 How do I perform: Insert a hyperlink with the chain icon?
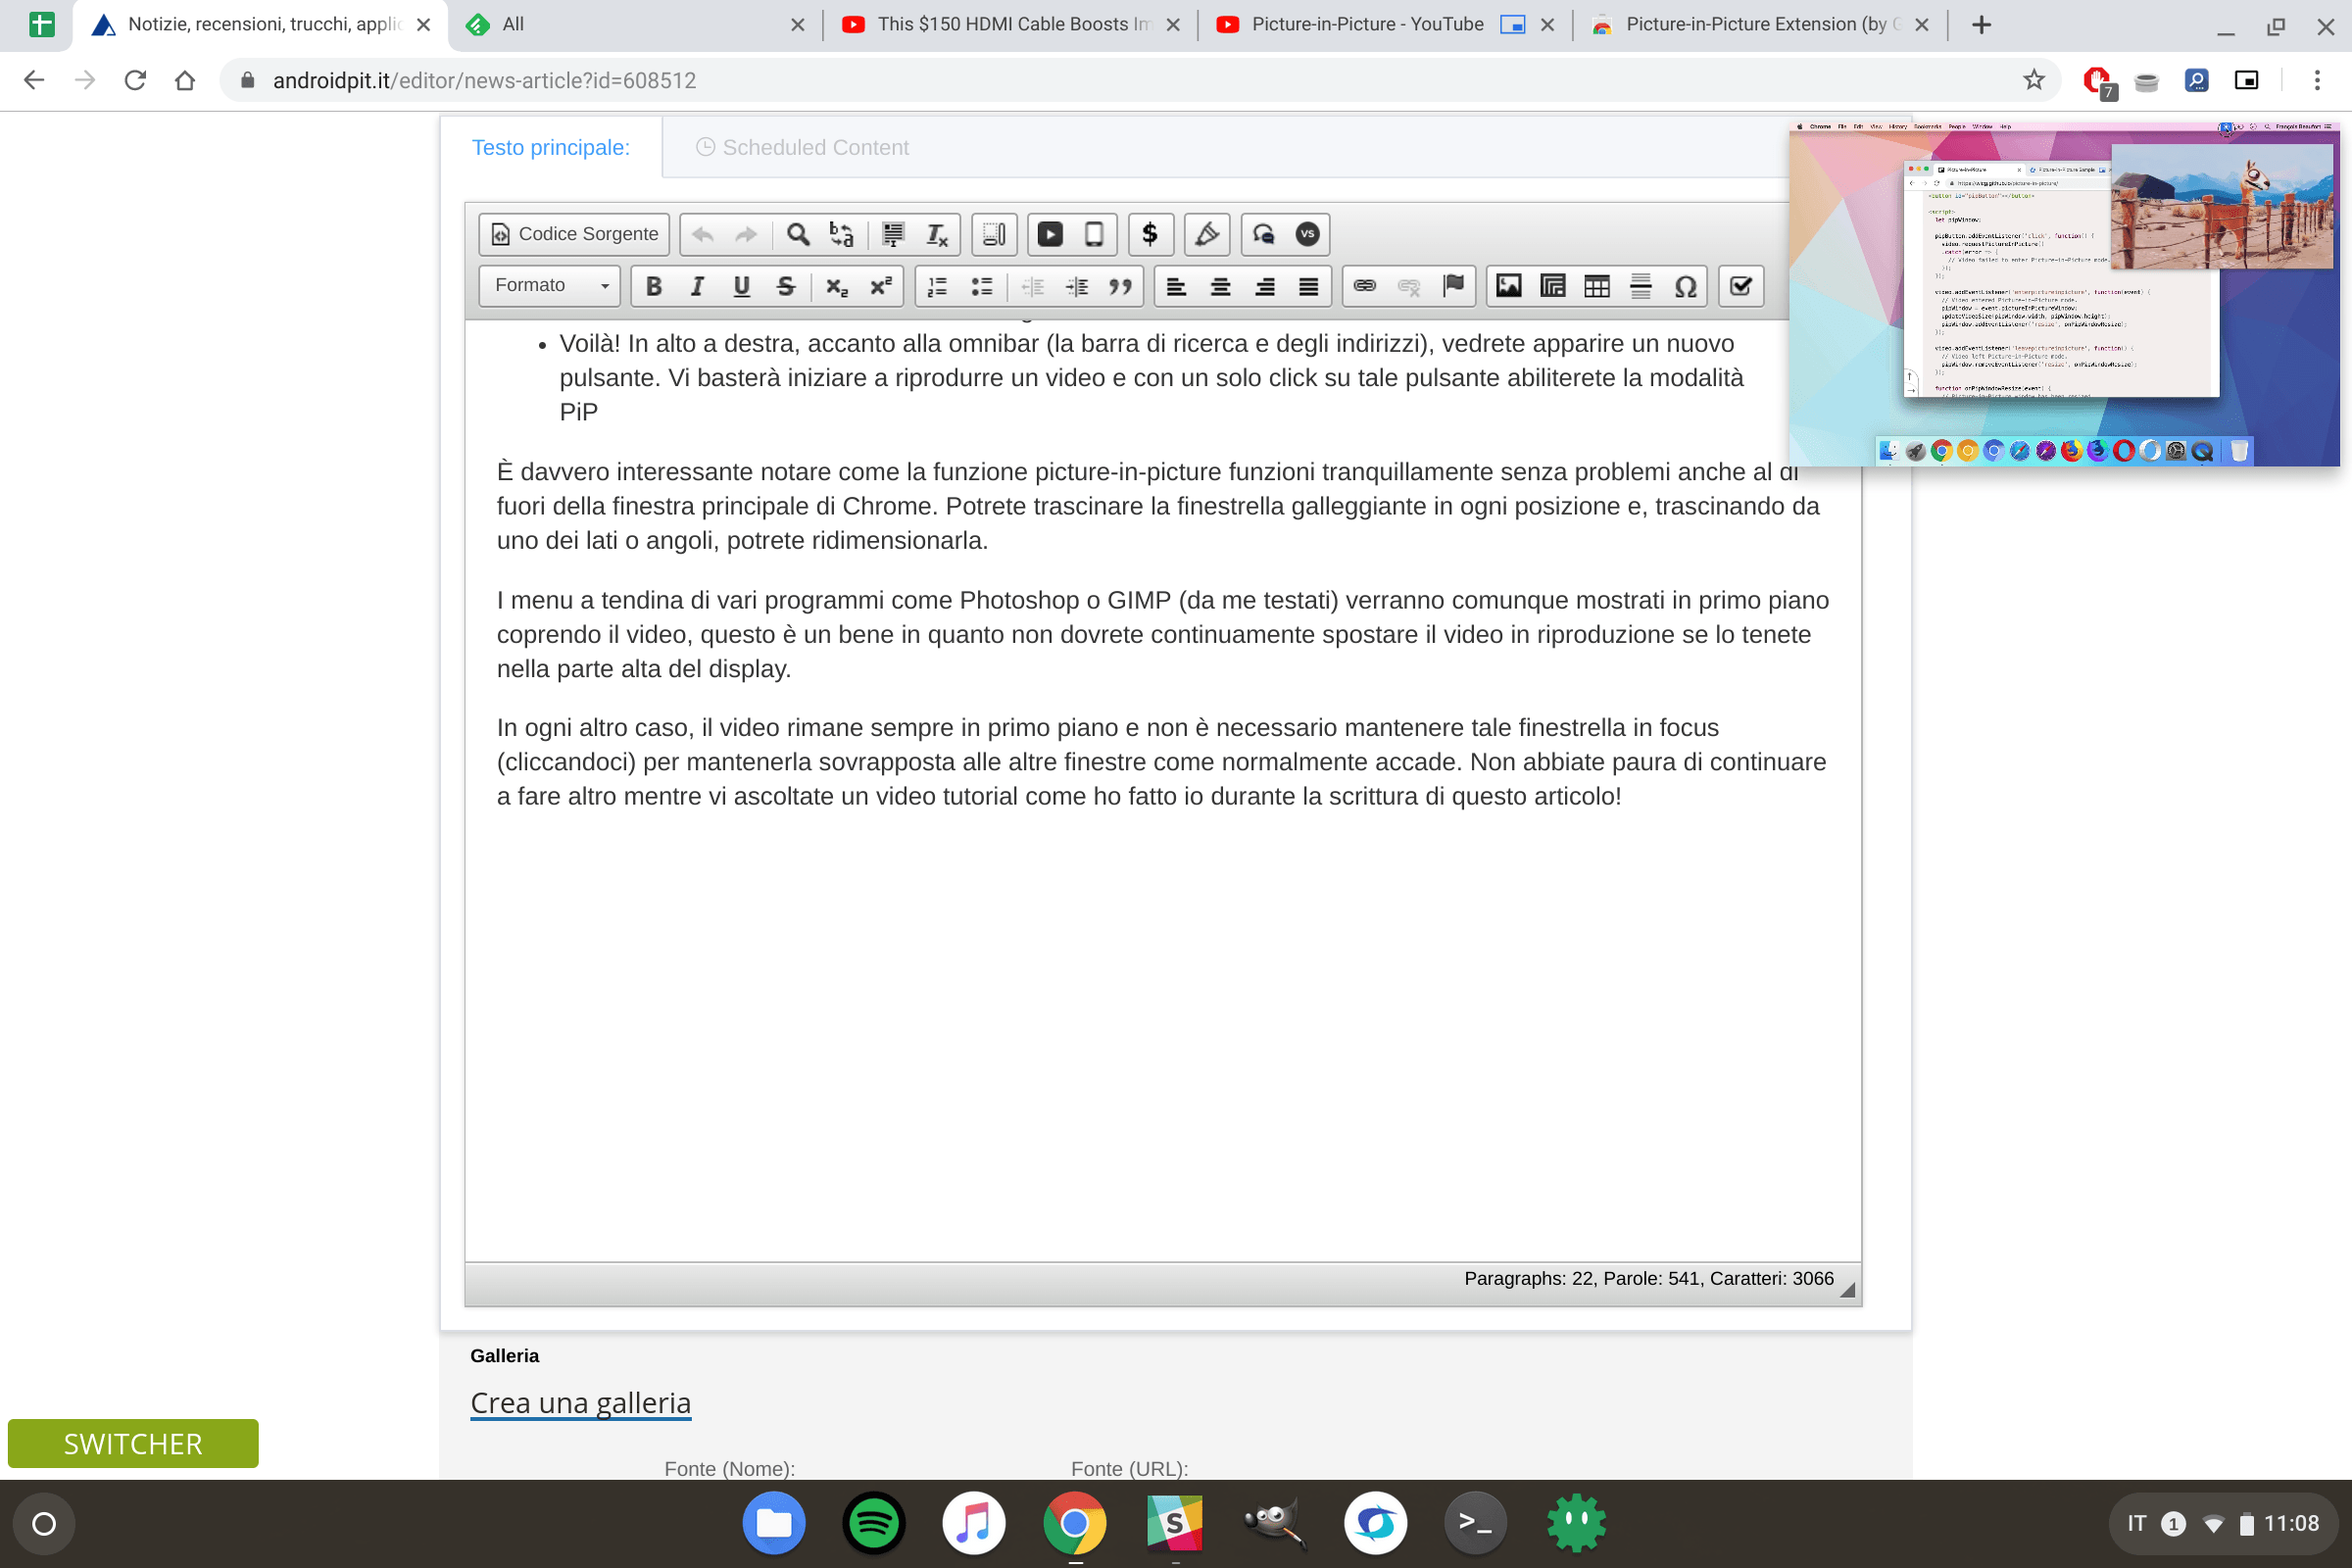pyautogui.click(x=1364, y=286)
